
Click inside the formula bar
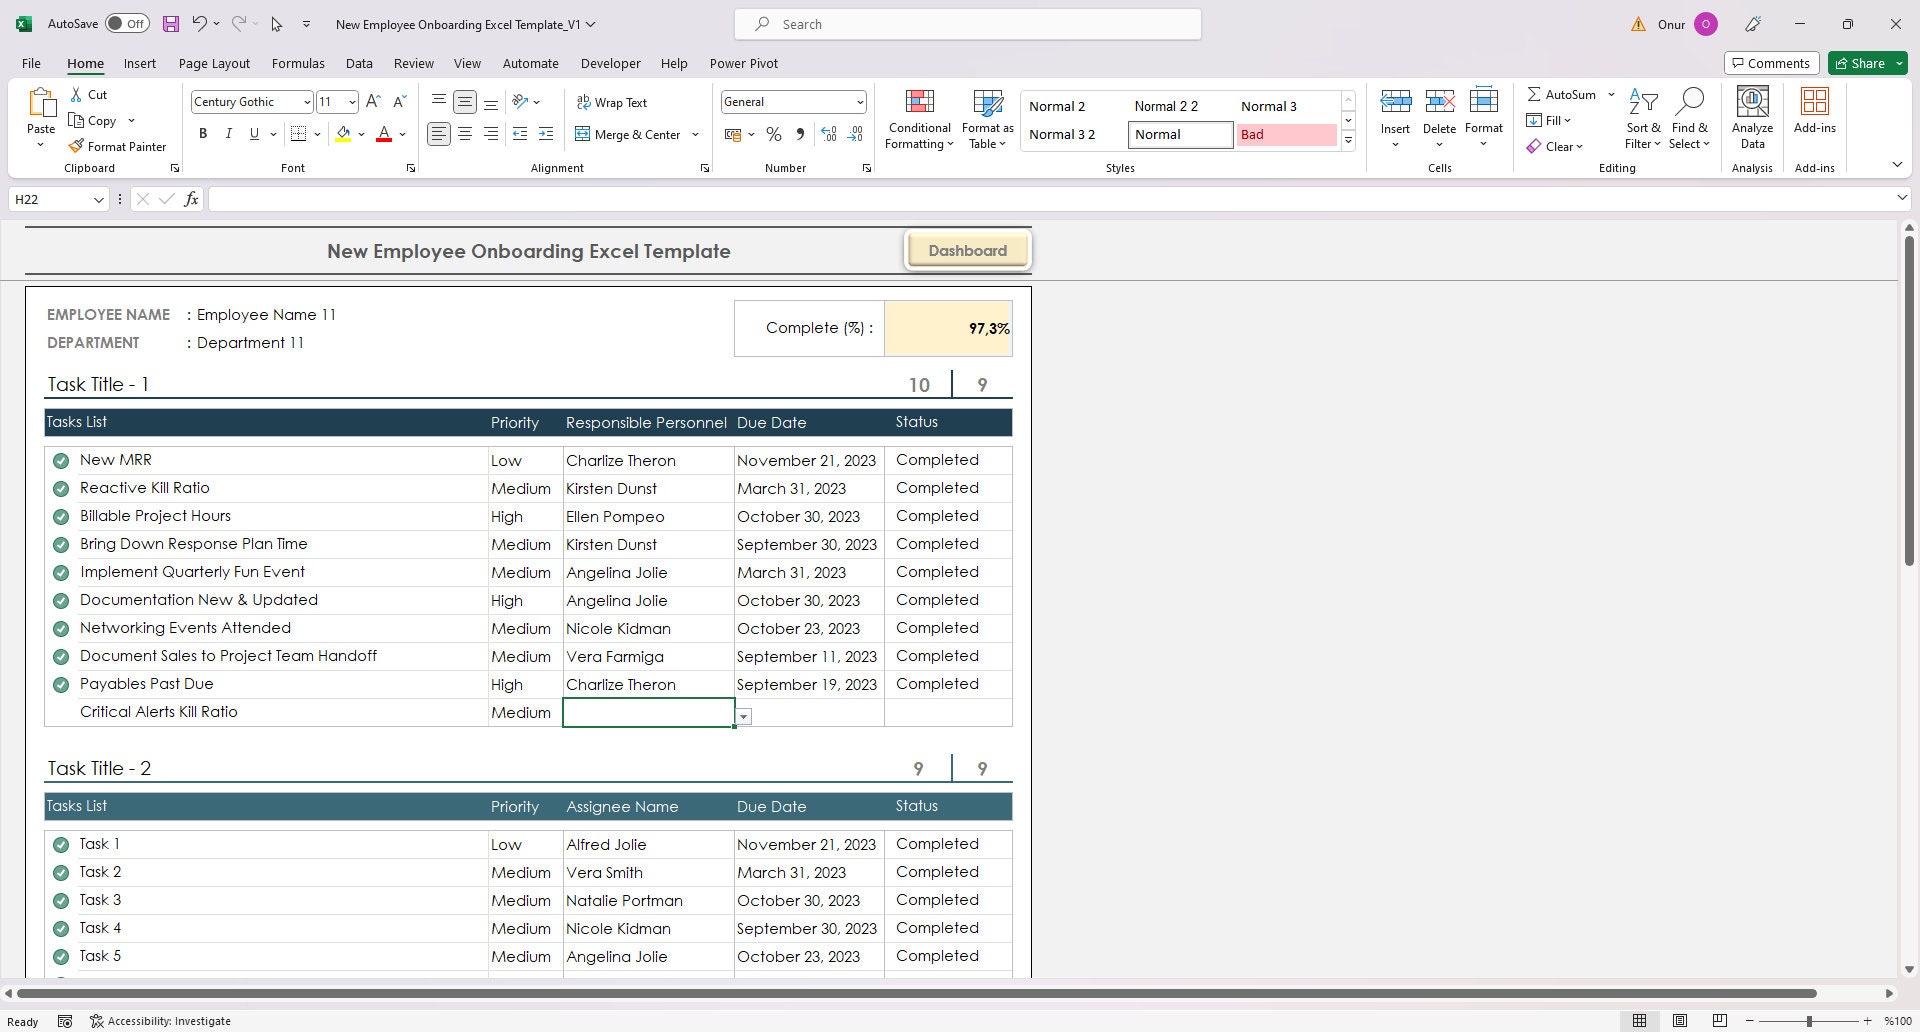click(x=700, y=199)
